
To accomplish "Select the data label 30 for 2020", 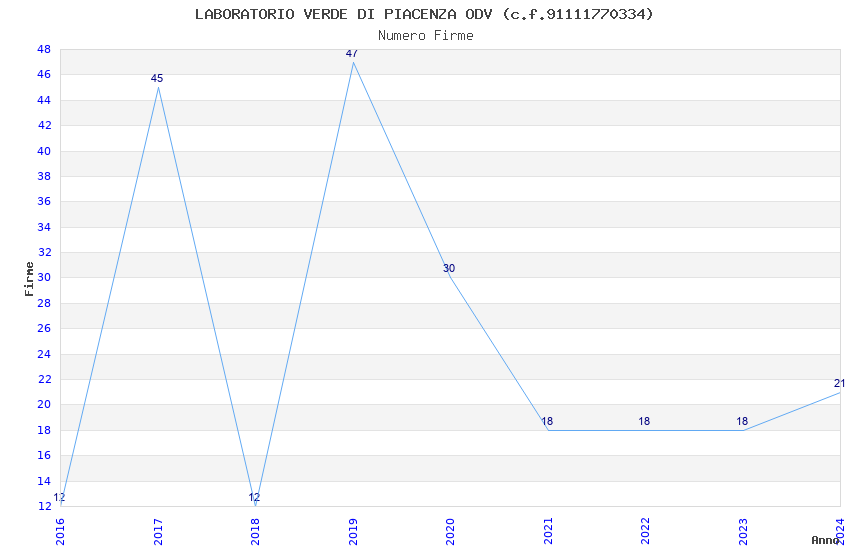I will [449, 268].
